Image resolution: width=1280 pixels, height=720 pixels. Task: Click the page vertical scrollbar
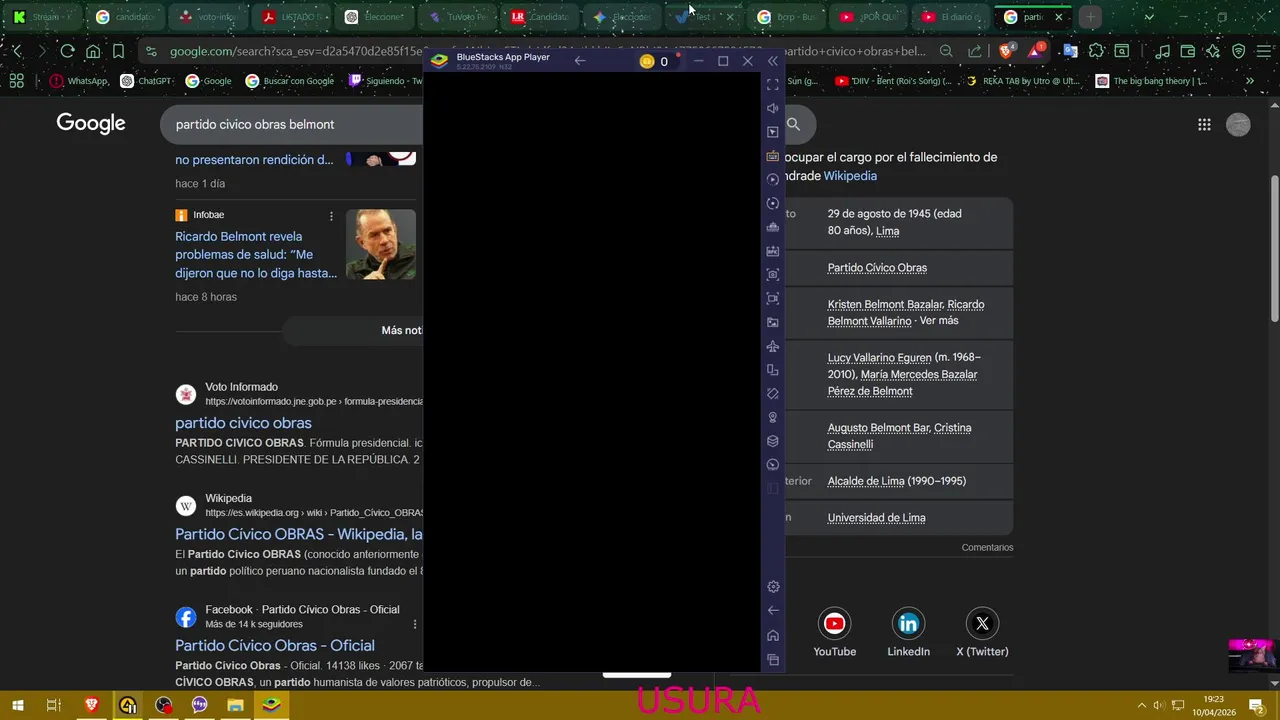point(1274,248)
